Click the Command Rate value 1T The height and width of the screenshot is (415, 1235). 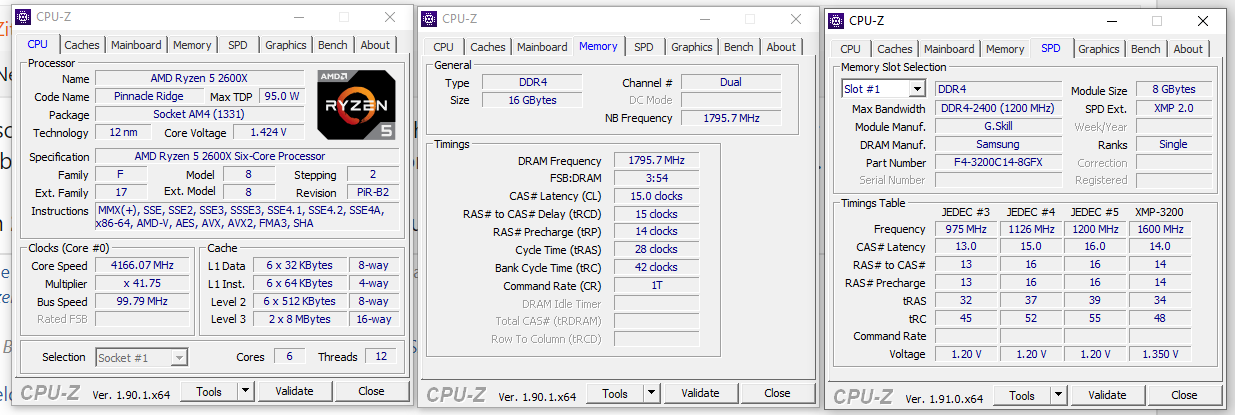coord(656,285)
